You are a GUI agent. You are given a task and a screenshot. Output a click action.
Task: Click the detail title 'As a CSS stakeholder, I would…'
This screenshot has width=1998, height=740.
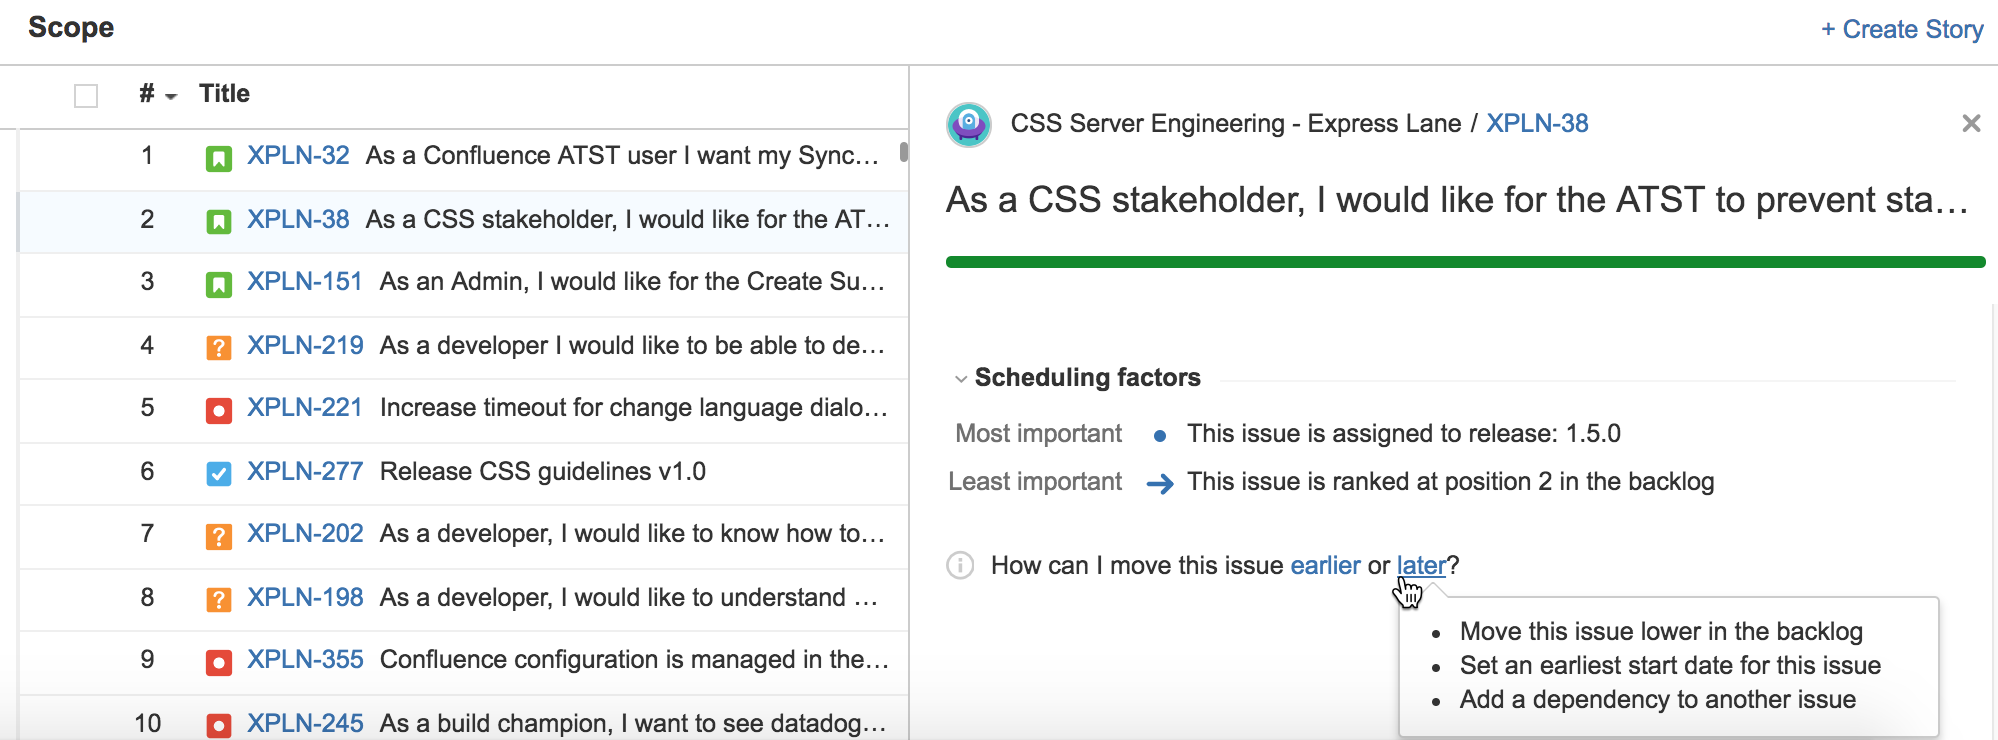[1457, 200]
